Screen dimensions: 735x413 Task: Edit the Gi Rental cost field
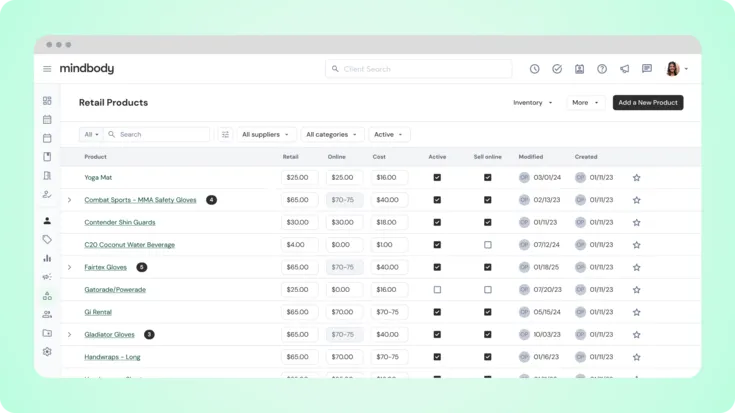(390, 312)
